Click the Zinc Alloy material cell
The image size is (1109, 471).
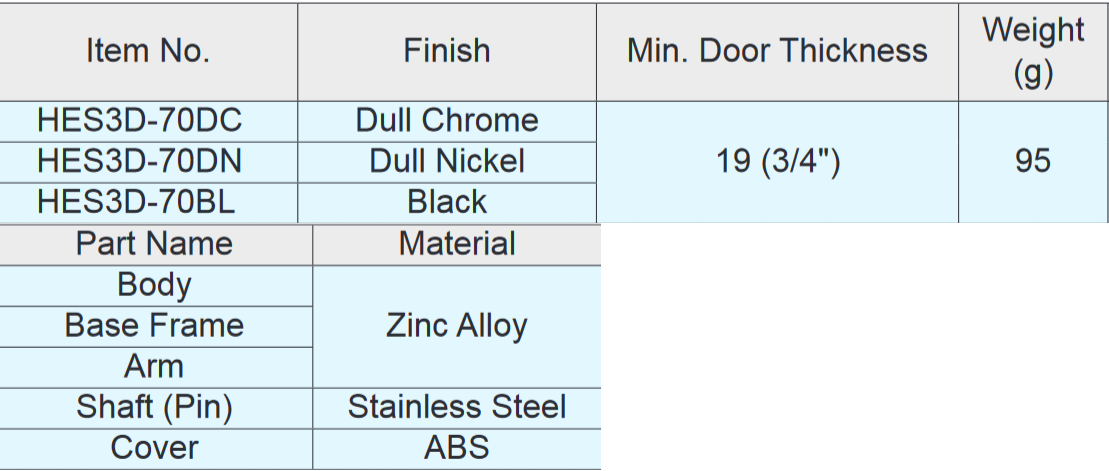457,326
